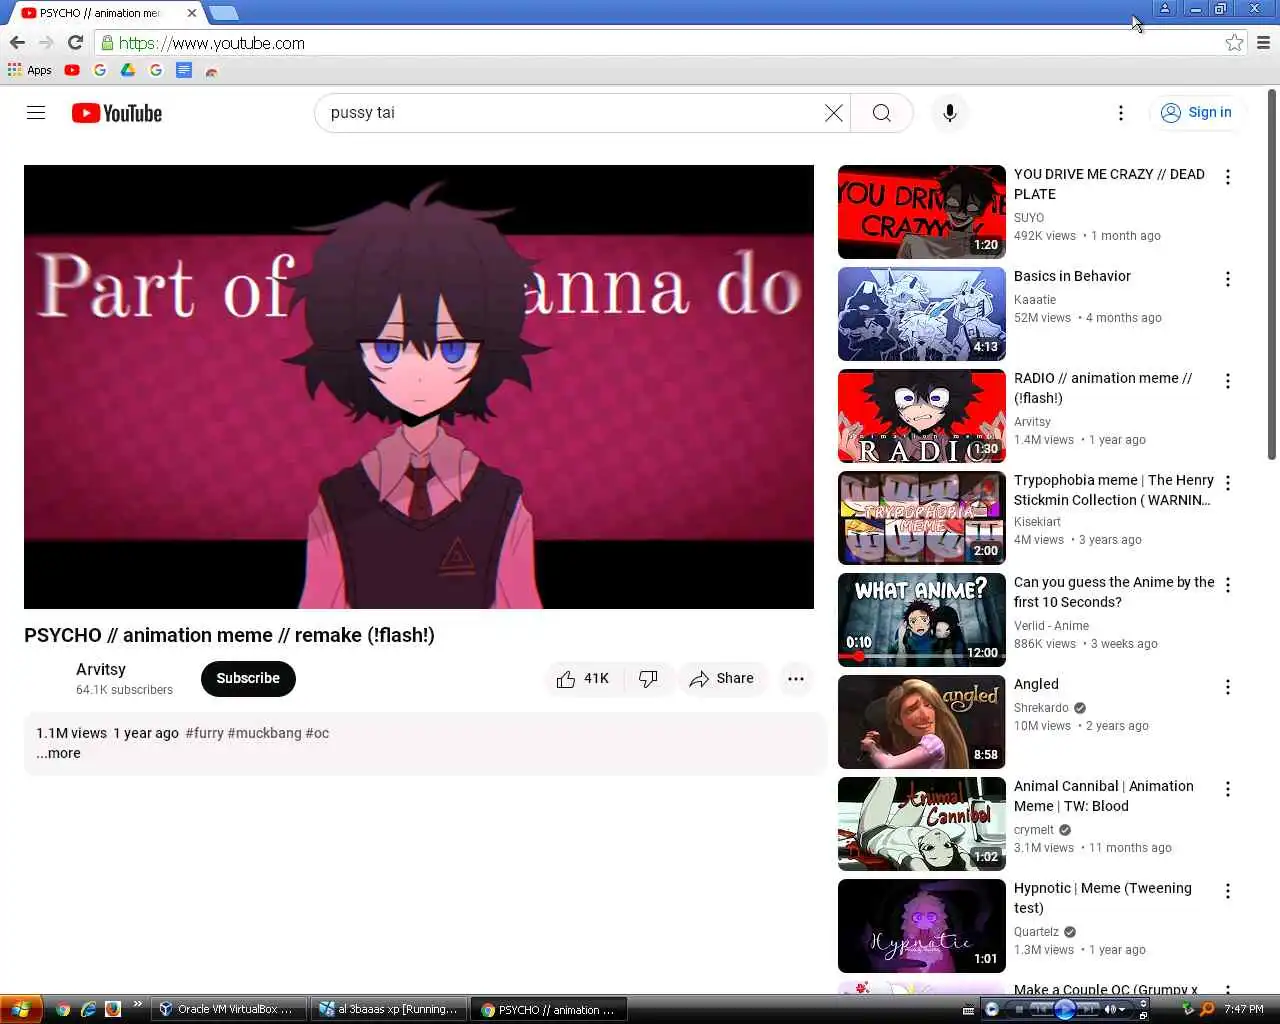1280x1024 pixels.
Task: Close the PSYCHO browser tab
Action: point(192,13)
